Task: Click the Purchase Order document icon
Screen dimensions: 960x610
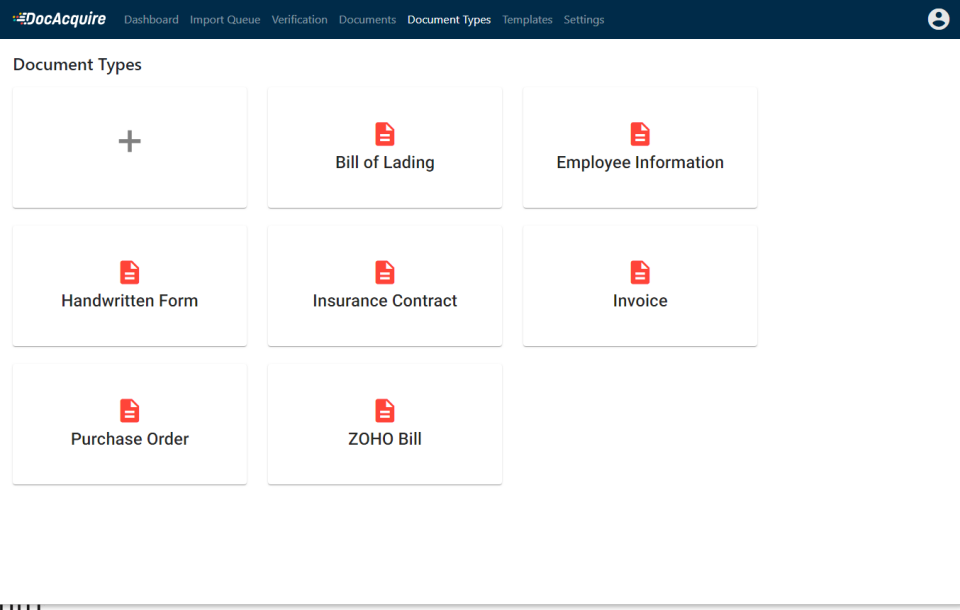Action: [x=129, y=411]
